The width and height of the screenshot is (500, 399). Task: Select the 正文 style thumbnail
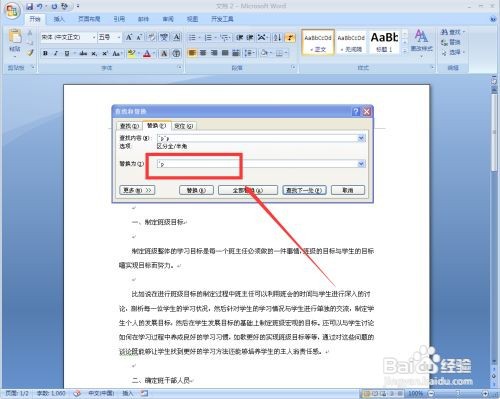[x=318, y=42]
